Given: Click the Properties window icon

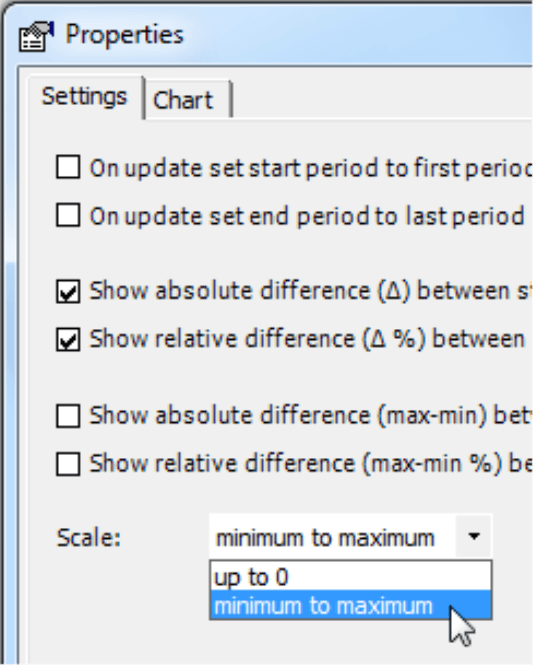Looking at the screenshot, I should pos(36,36).
